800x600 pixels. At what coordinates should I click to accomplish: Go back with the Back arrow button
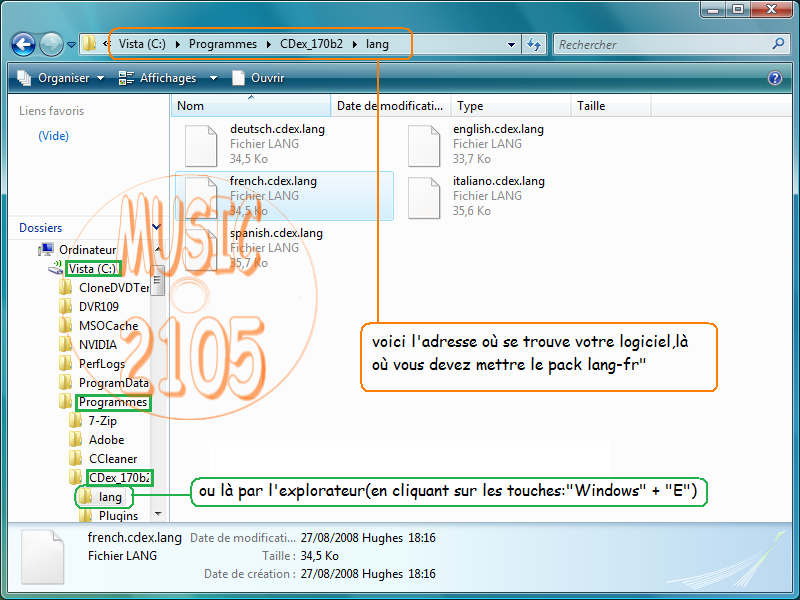tap(23, 44)
